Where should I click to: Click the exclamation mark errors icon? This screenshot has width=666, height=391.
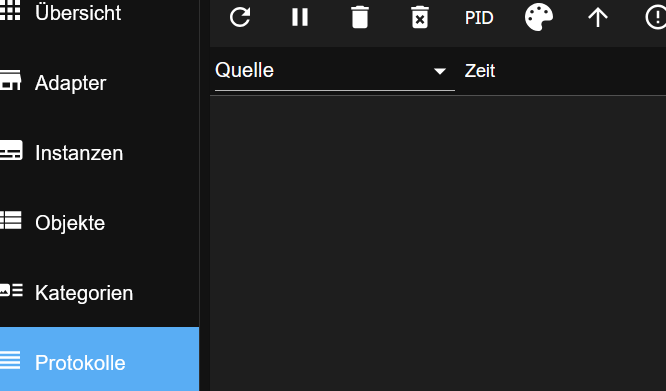coord(656,18)
